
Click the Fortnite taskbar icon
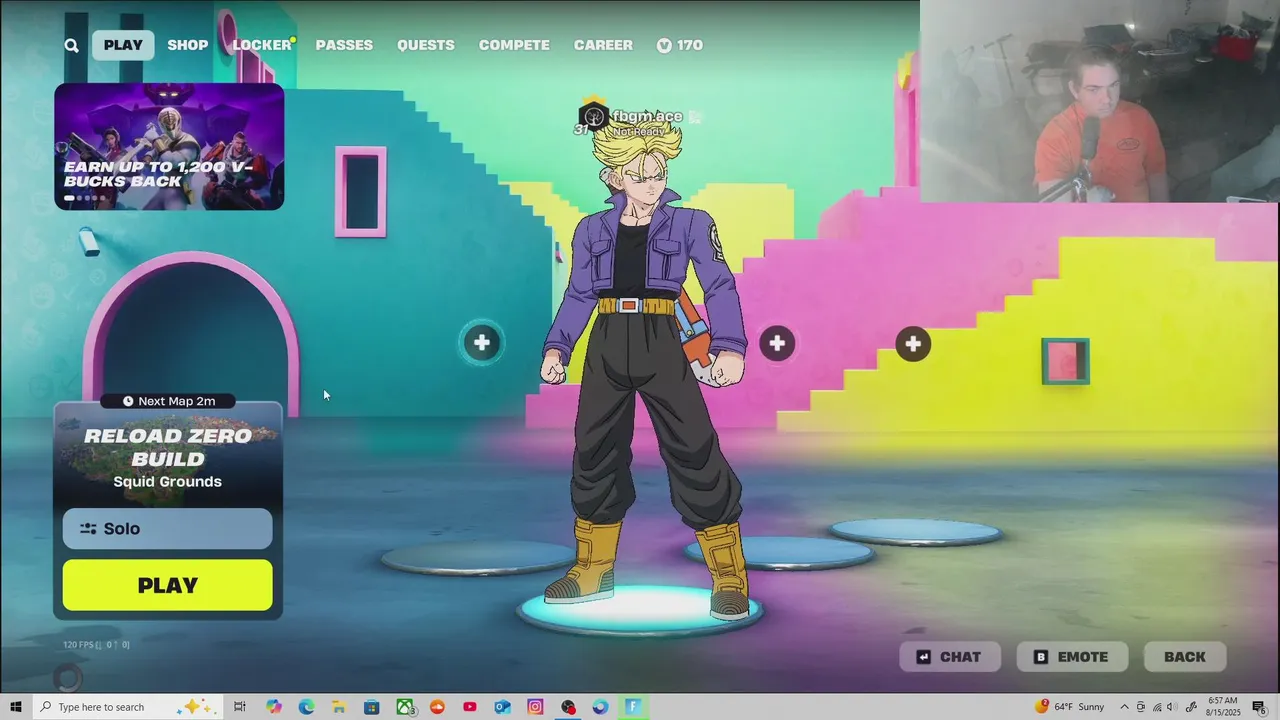(x=633, y=707)
